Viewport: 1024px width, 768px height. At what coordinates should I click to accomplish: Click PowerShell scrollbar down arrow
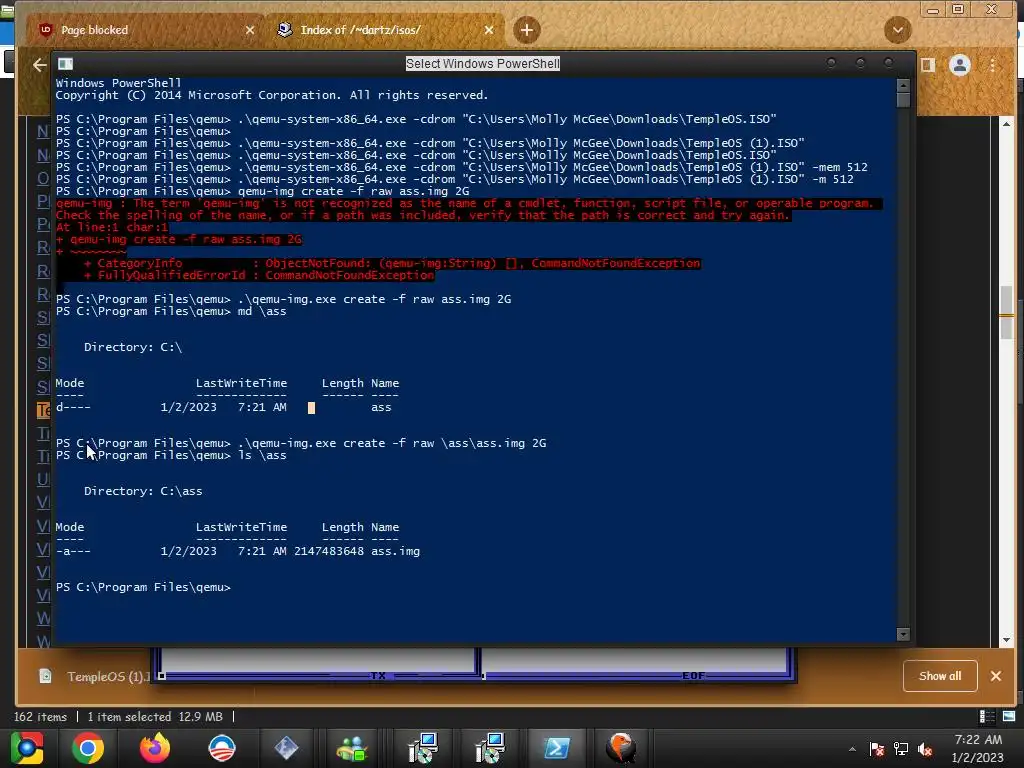(x=903, y=634)
